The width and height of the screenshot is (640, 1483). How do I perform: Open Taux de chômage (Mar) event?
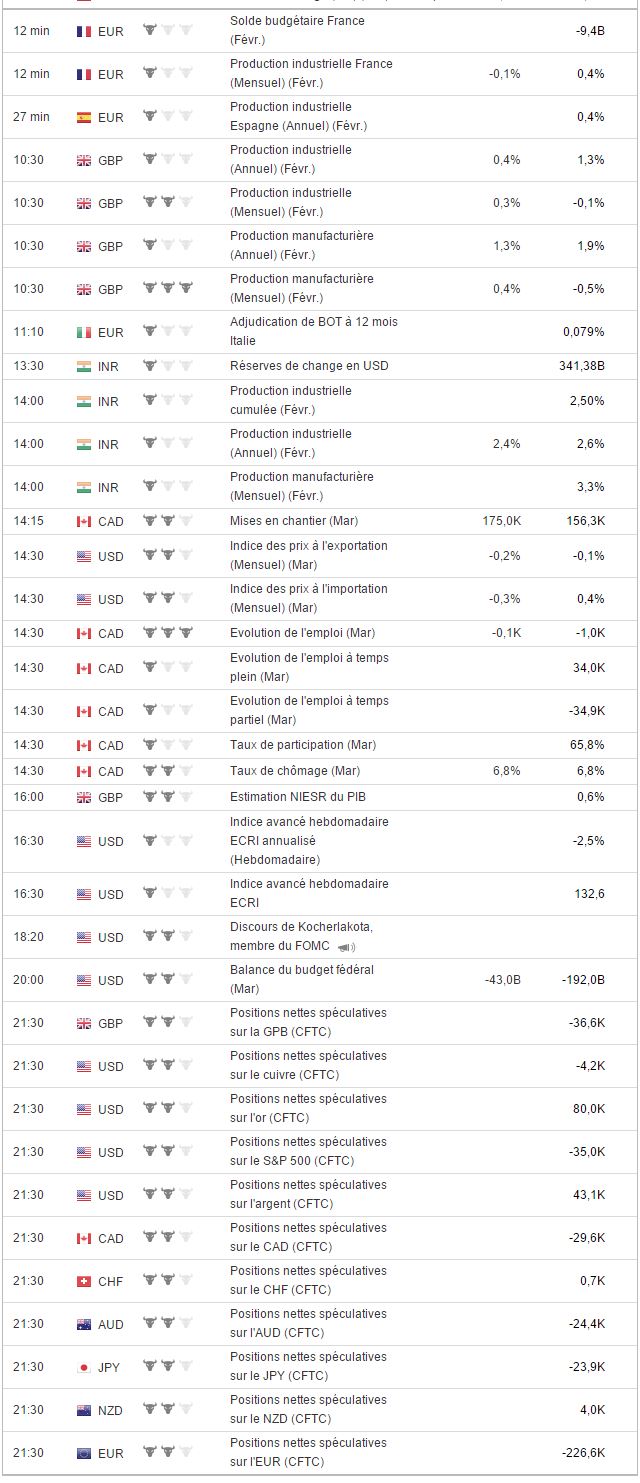click(x=294, y=771)
